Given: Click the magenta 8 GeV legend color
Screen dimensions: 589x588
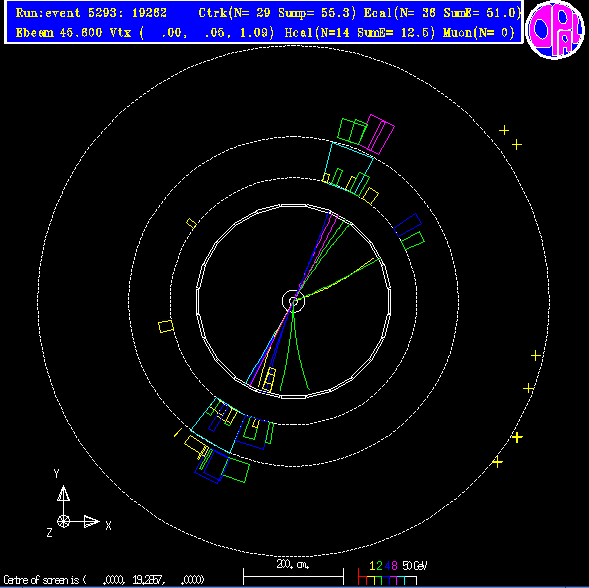Looking at the screenshot, I should point(394,566).
